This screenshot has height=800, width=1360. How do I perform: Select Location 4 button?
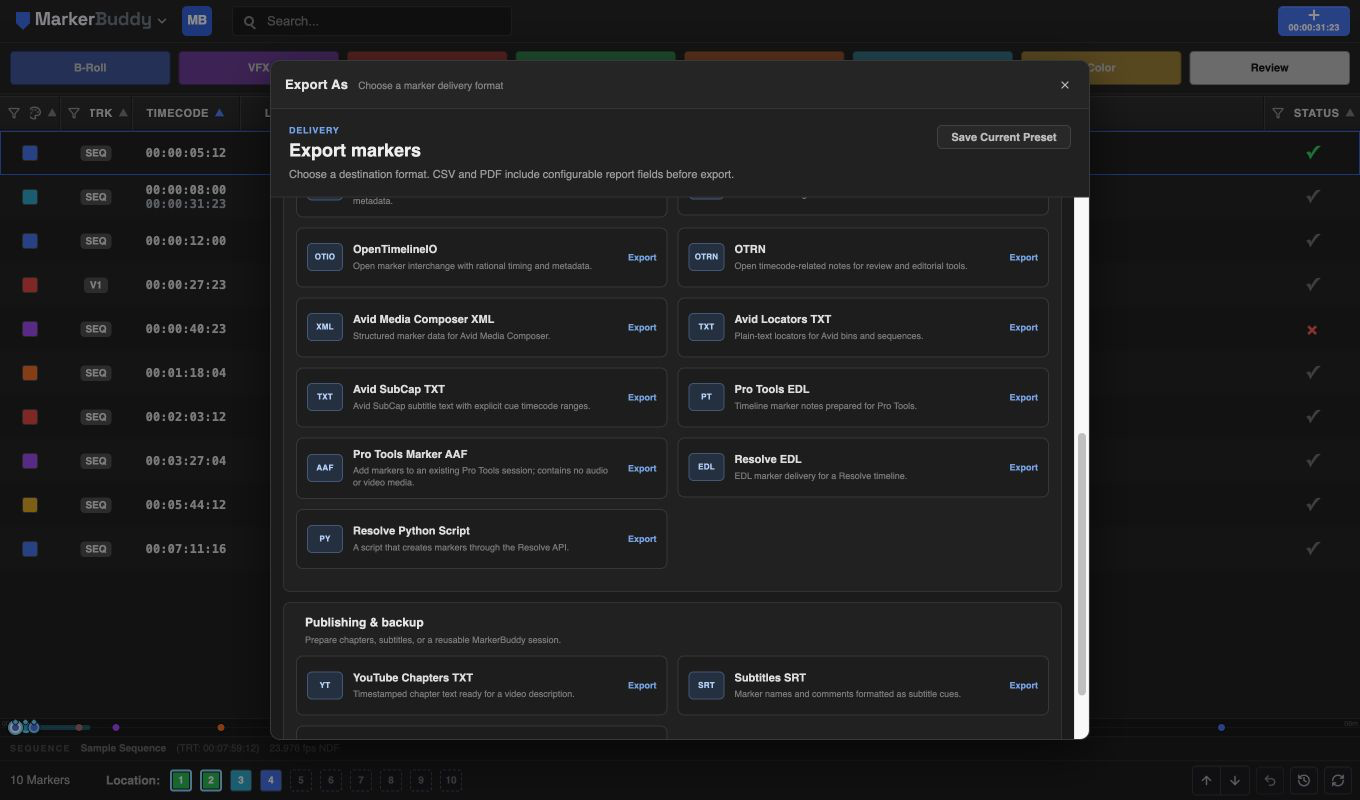(270, 780)
